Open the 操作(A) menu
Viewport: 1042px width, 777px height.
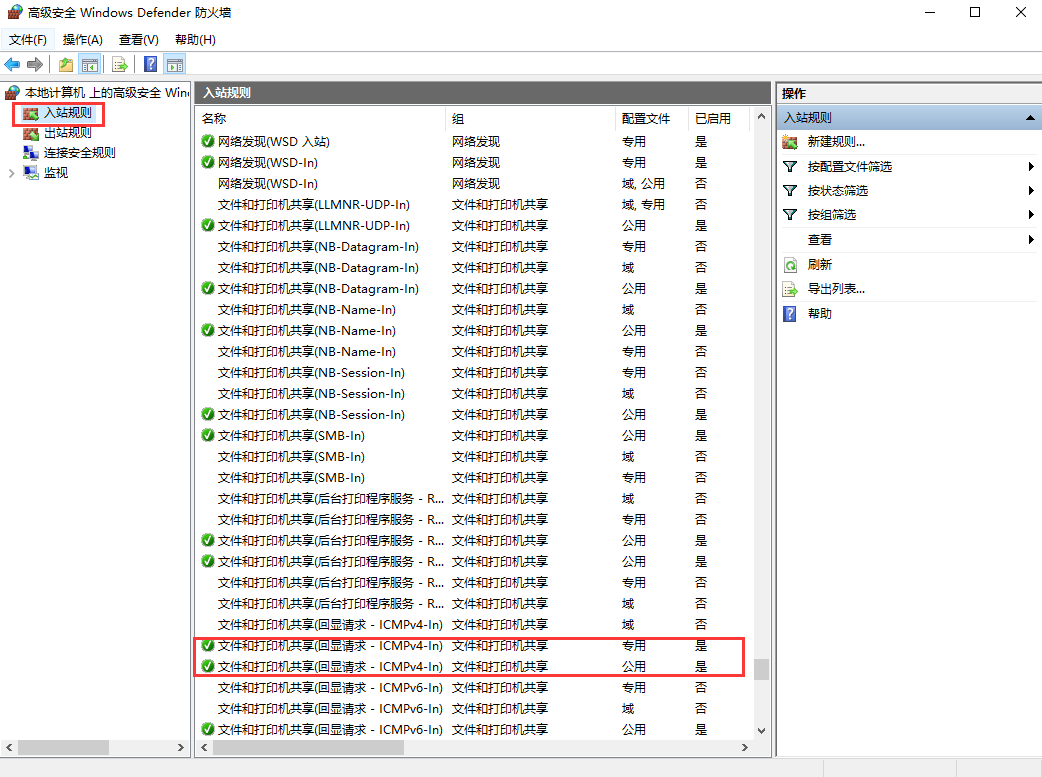82,40
